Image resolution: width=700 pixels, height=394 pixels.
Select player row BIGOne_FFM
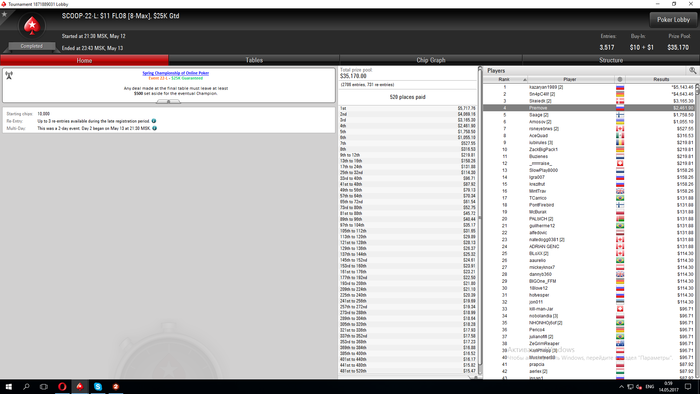pos(588,281)
